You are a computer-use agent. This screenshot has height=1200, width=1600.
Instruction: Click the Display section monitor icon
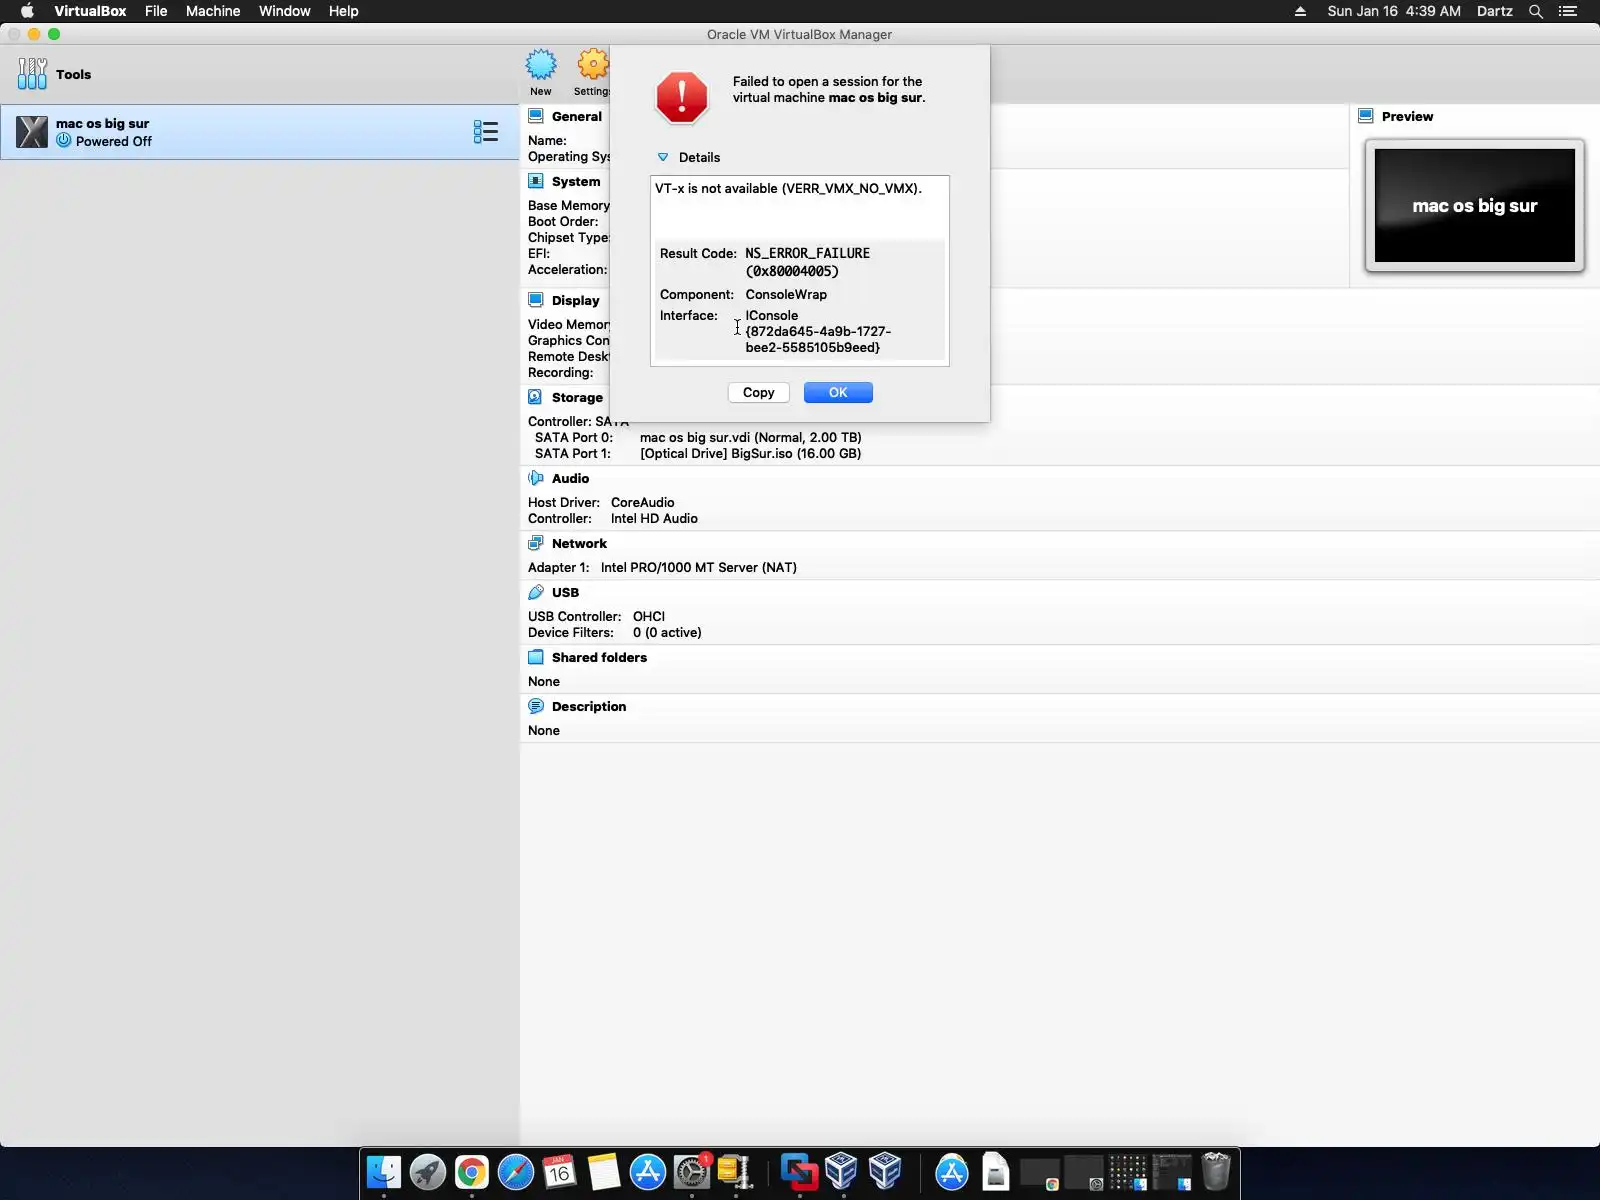coord(536,300)
